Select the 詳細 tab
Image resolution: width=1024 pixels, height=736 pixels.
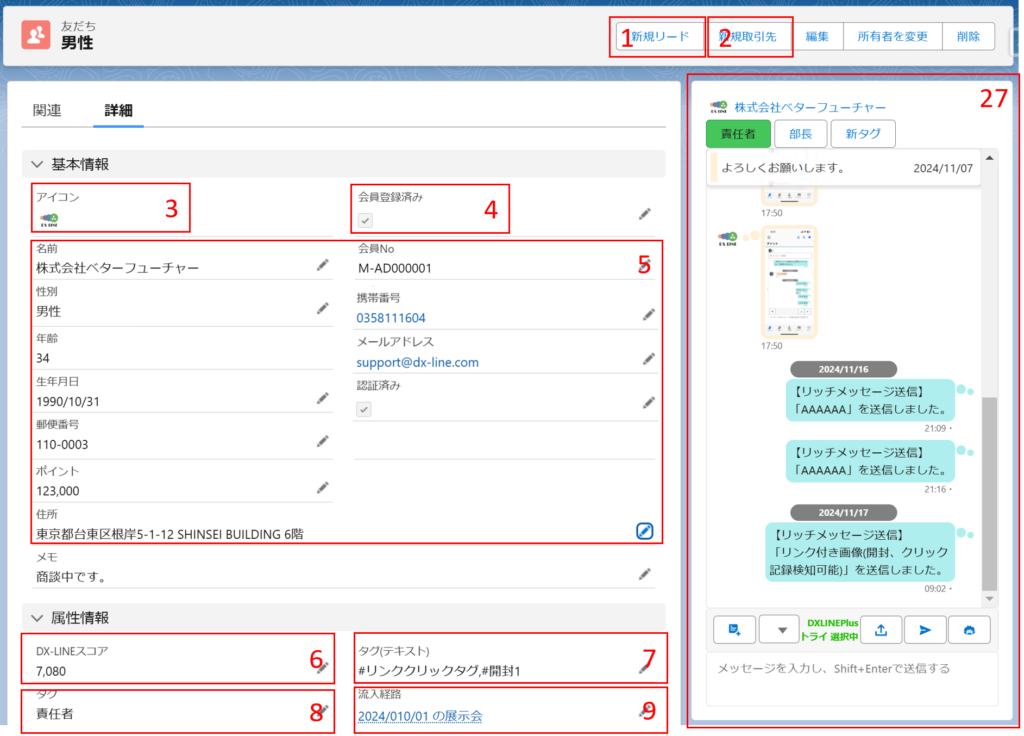119,110
